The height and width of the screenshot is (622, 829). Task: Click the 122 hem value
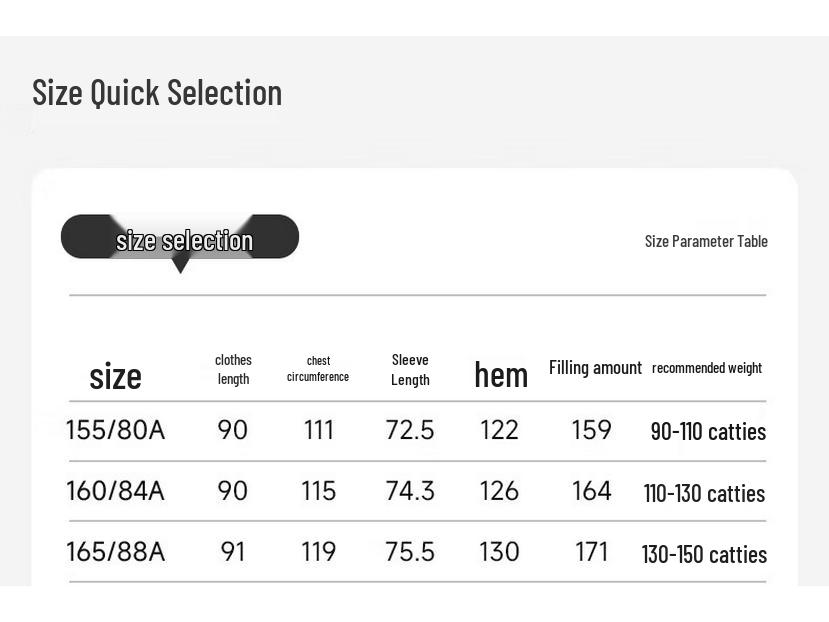click(x=499, y=430)
